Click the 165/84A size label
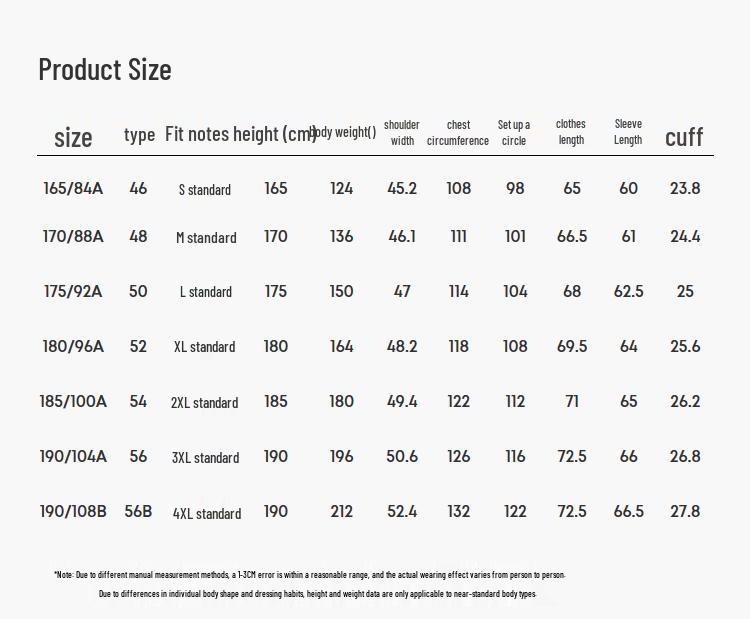Image resolution: width=750 pixels, height=619 pixels. 73,188
